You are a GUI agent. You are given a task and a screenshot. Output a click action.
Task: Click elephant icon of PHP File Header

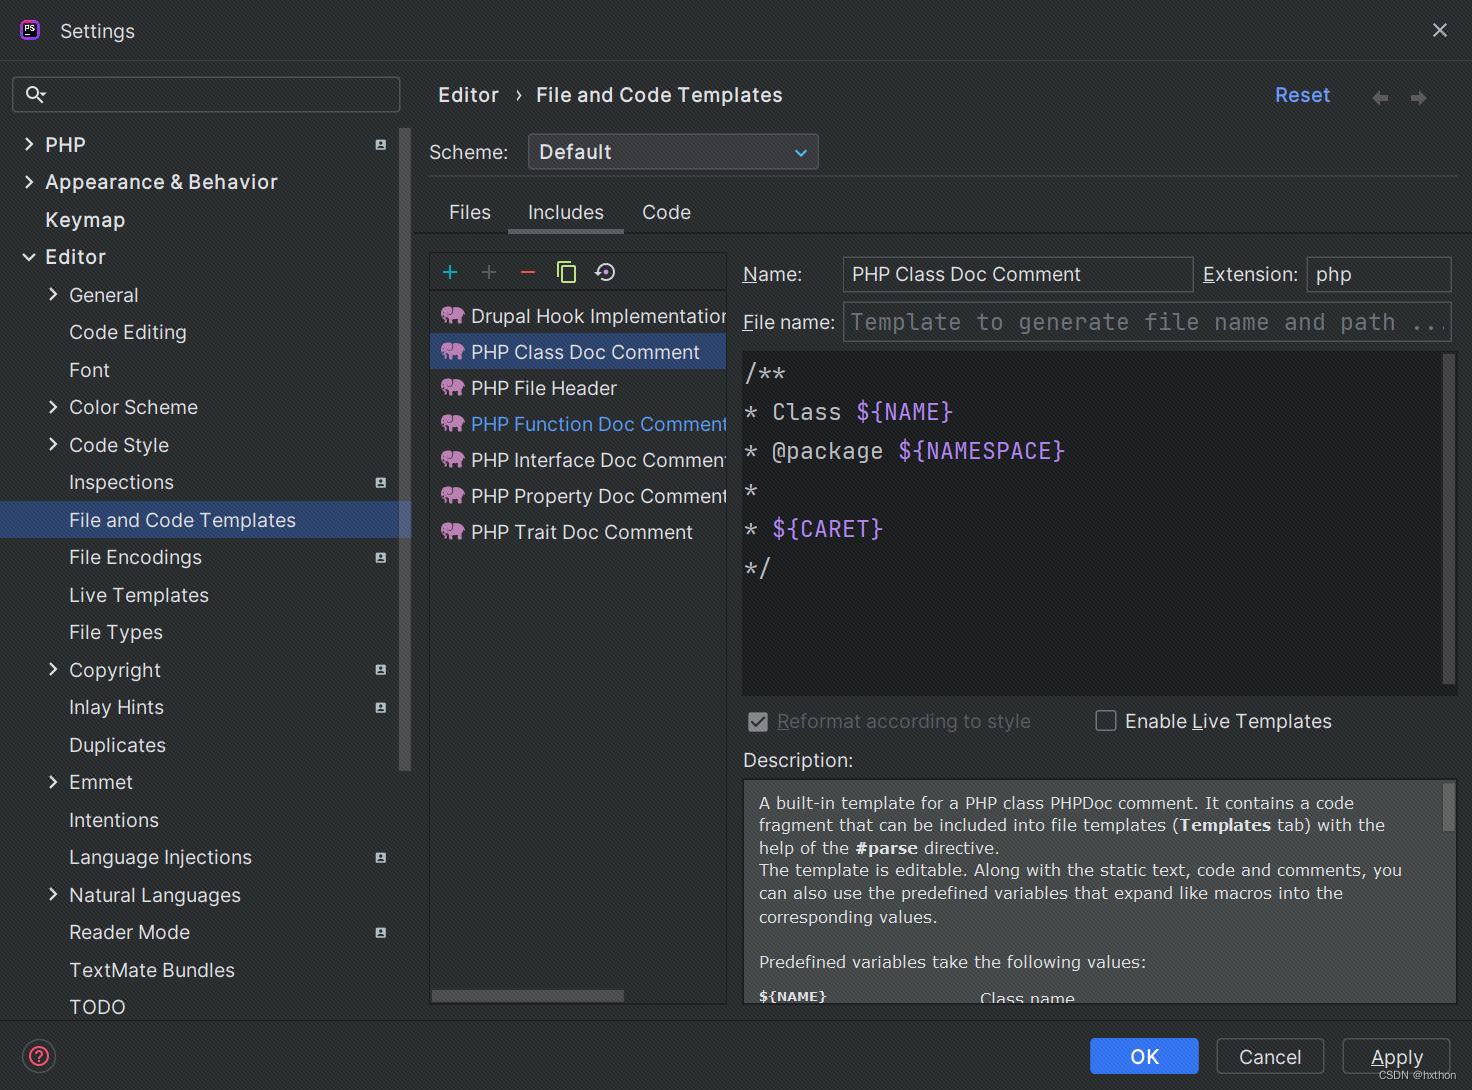tap(452, 387)
